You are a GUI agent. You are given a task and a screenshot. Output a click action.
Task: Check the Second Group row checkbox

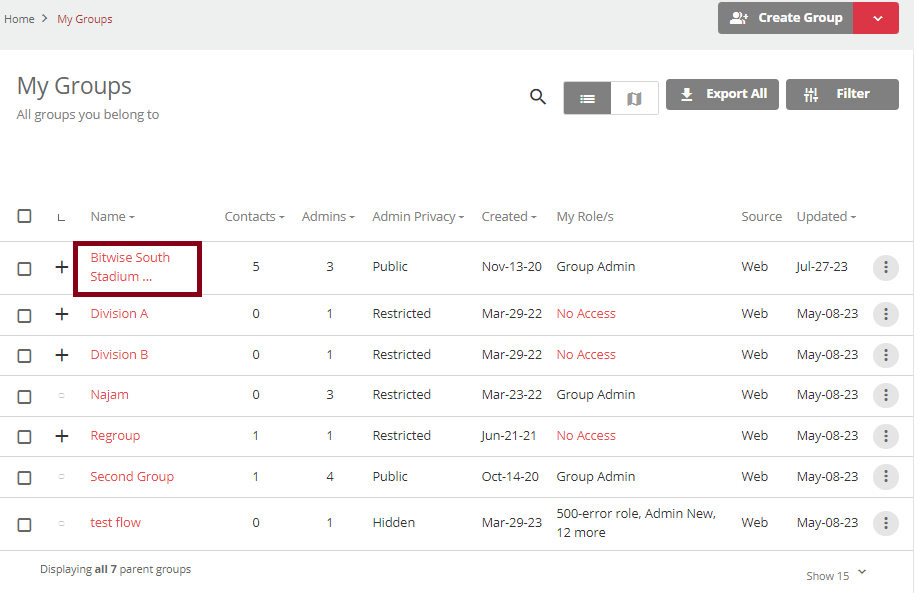[x=24, y=478]
